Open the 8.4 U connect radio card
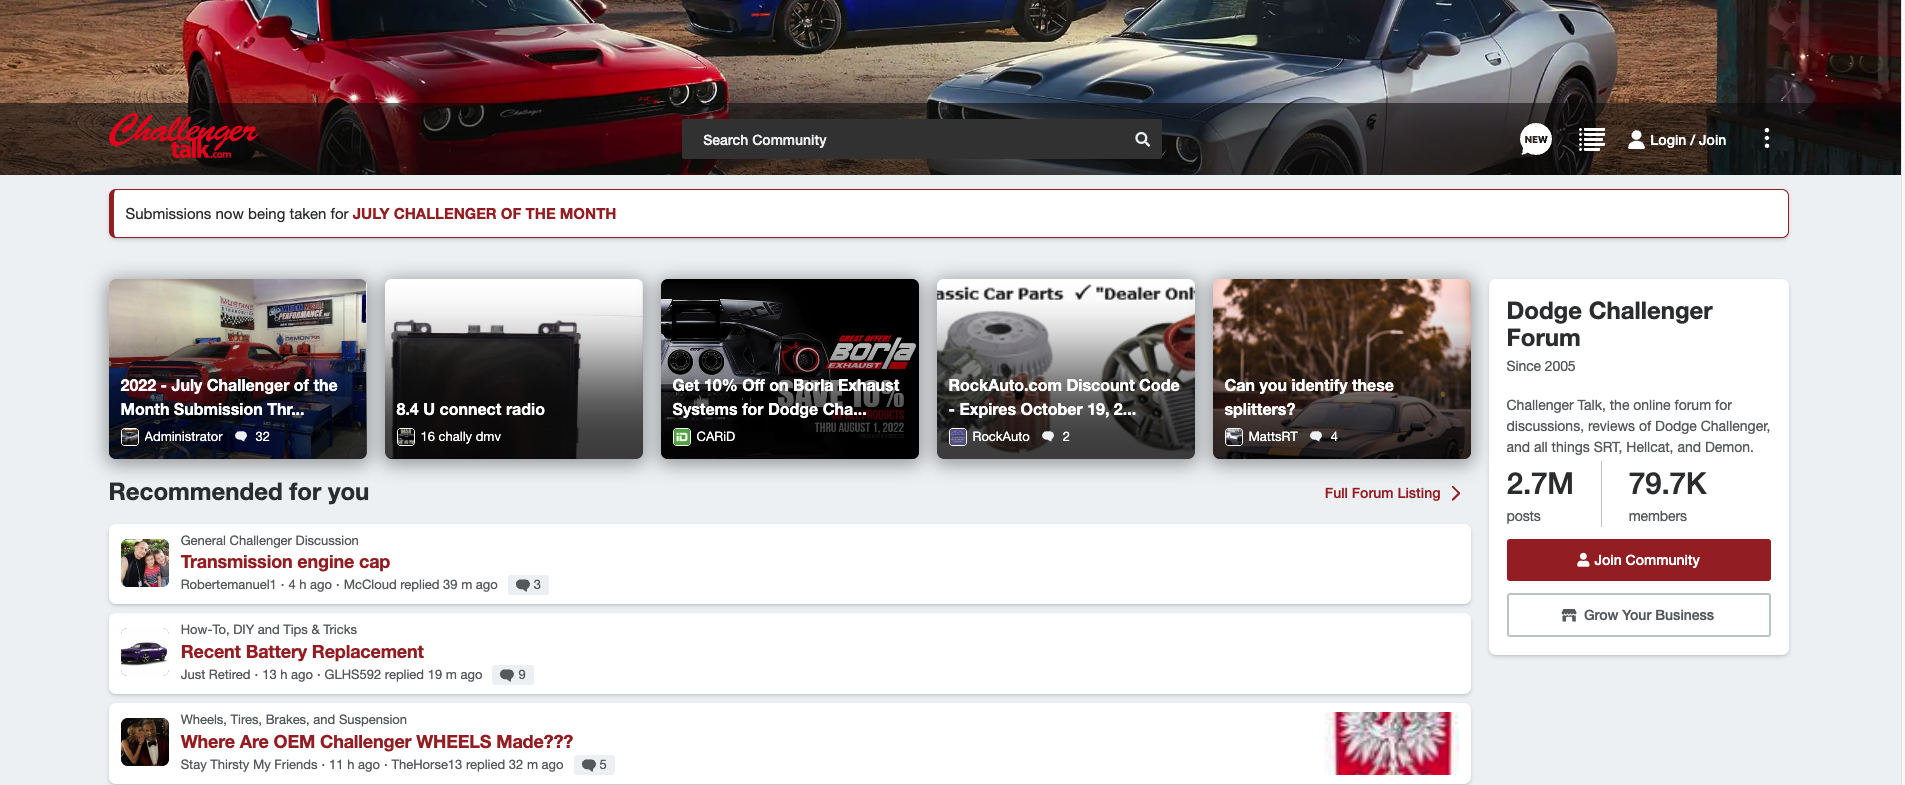The image size is (1905, 785). [x=513, y=369]
